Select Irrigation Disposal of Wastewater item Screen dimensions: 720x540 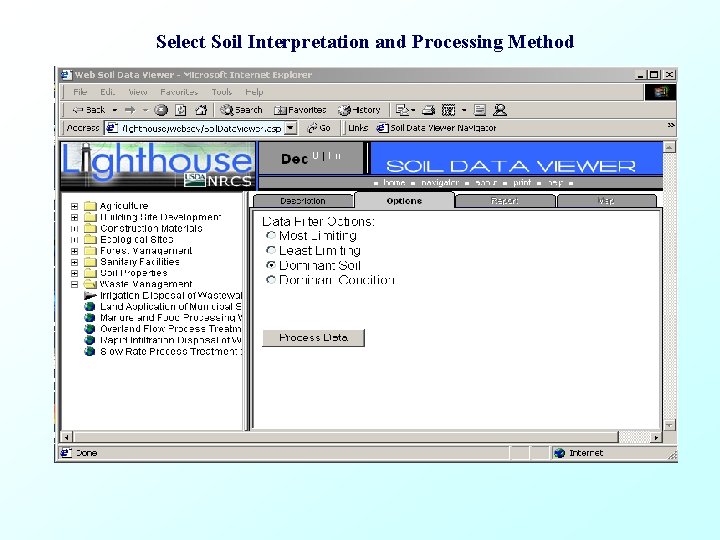click(171, 295)
